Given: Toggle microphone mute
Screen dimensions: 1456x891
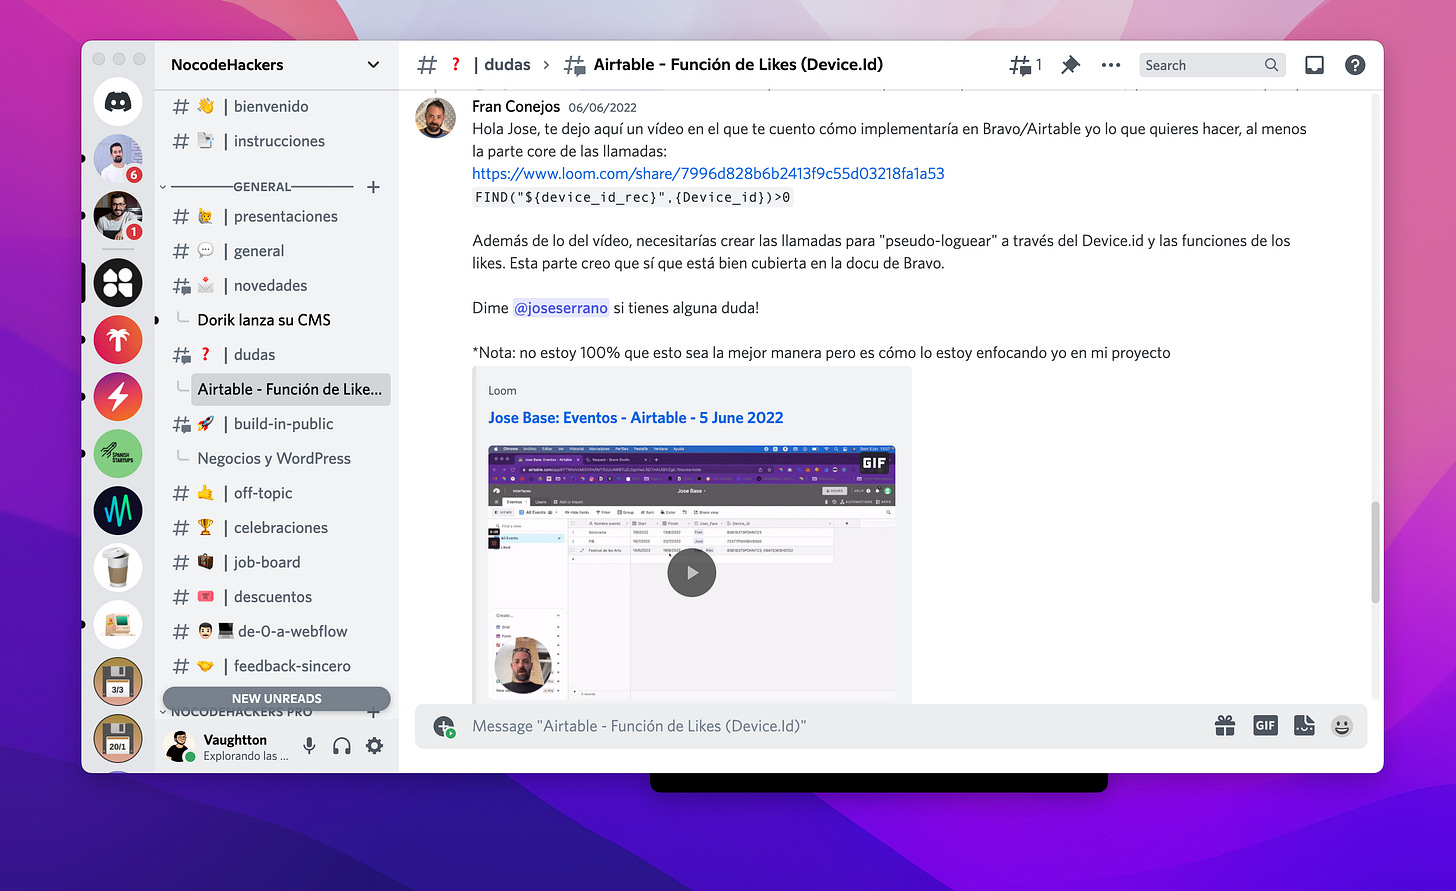Looking at the screenshot, I should [x=310, y=746].
